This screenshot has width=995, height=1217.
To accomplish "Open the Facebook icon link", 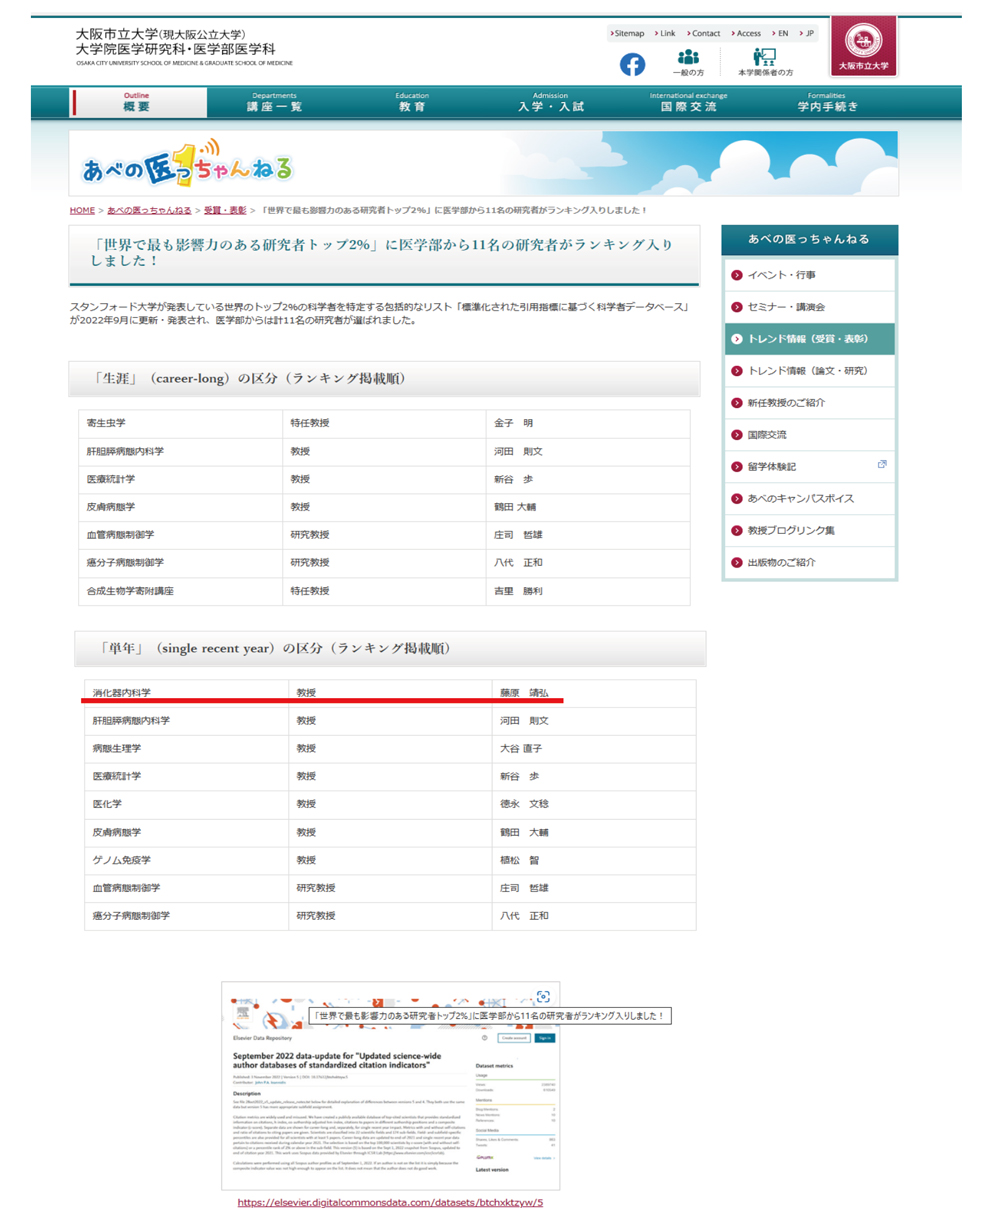I will (x=632, y=64).
